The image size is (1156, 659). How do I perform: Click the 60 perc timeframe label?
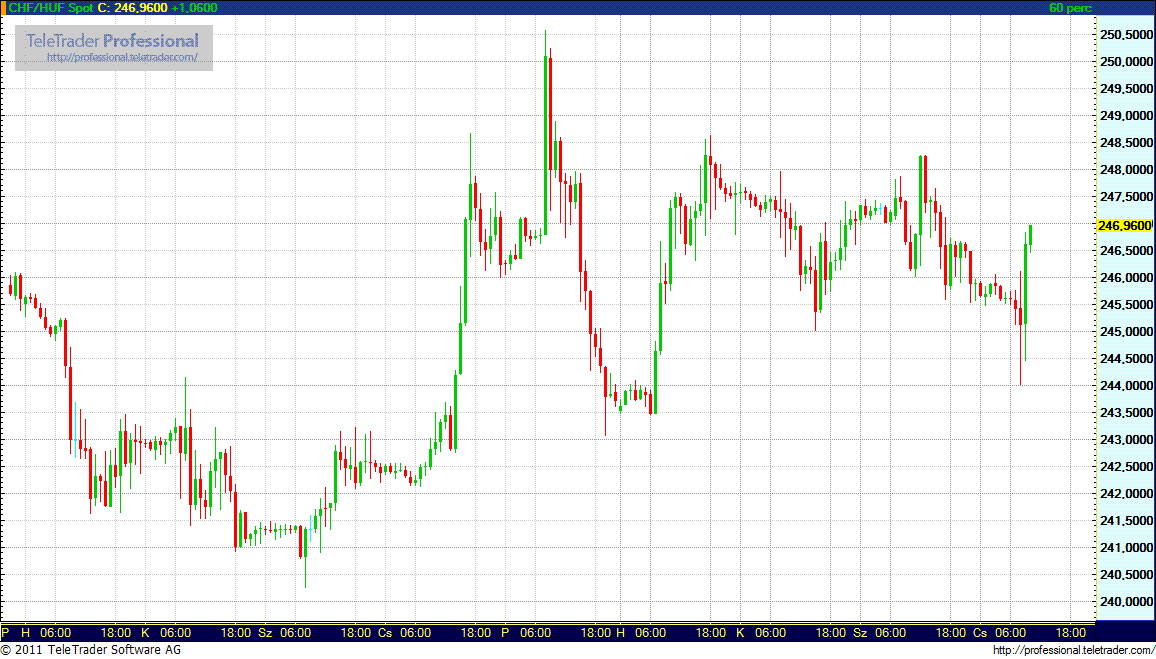click(x=1070, y=7)
